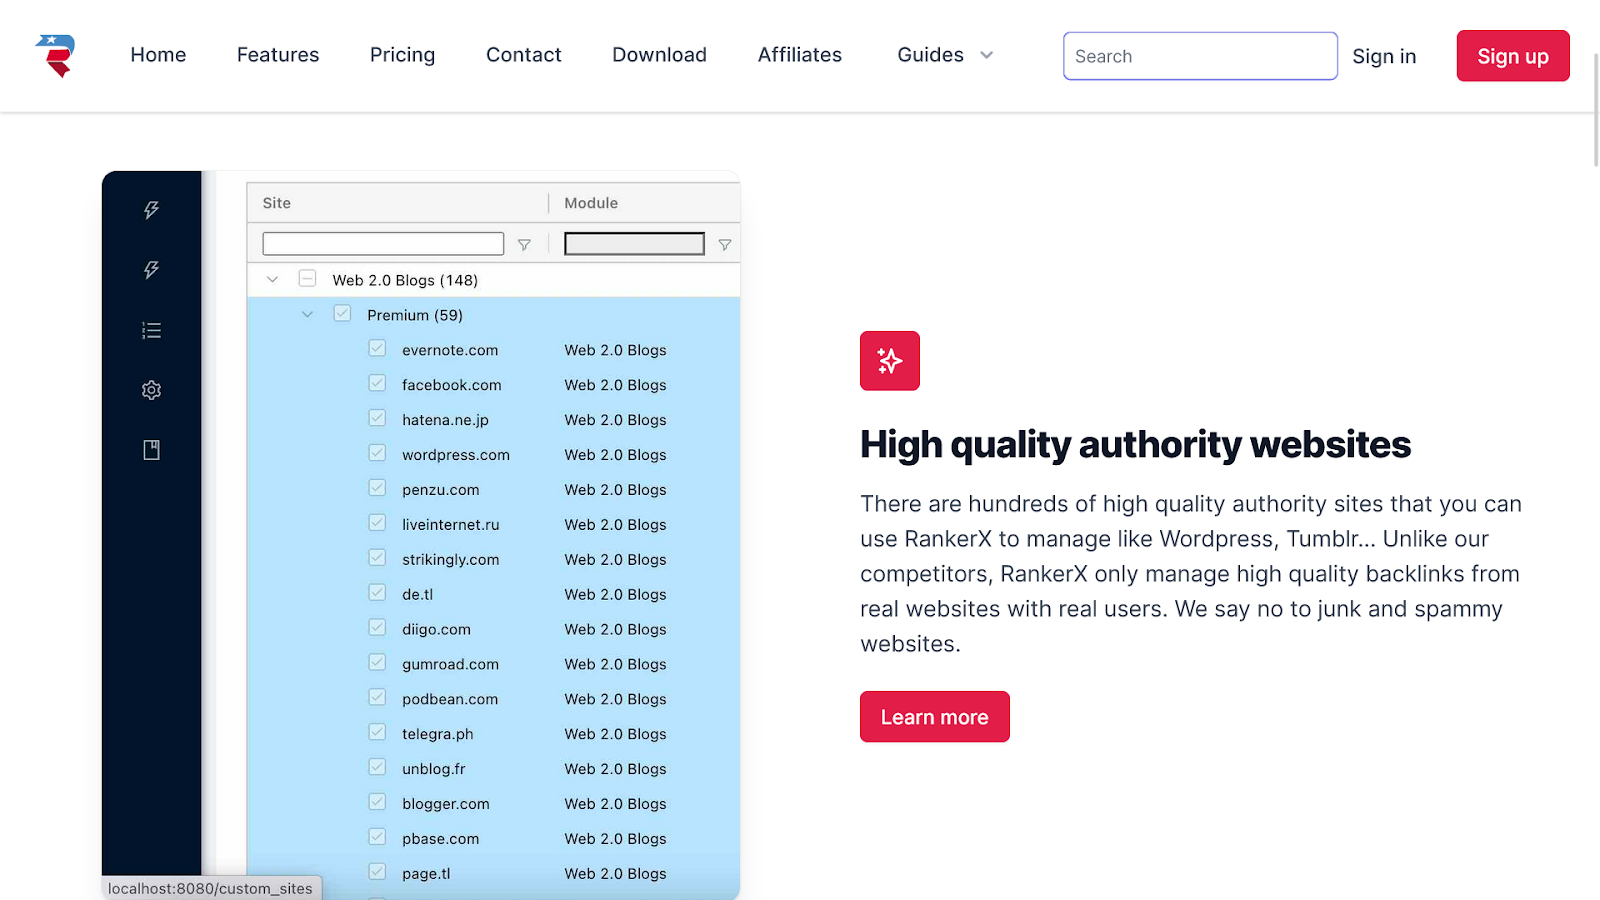Image resolution: width=1600 pixels, height=900 pixels.
Task: Click the bookmark page icon in dark sidebar
Action: coord(151,450)
